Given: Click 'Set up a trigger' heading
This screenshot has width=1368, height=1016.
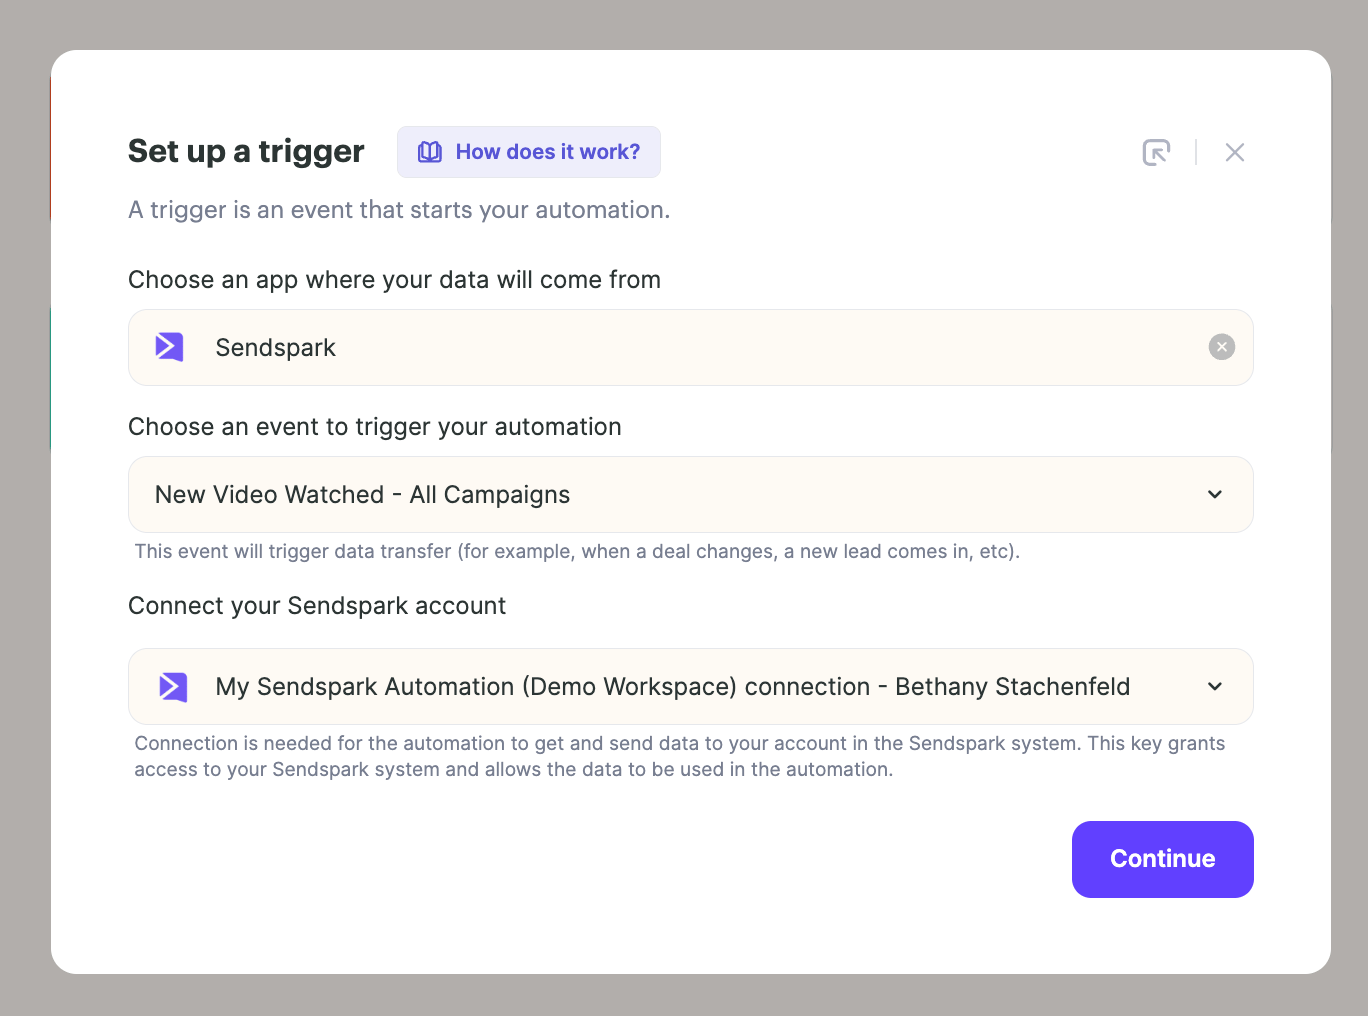Looking at the screenshot, I should [x=246, y=151].
